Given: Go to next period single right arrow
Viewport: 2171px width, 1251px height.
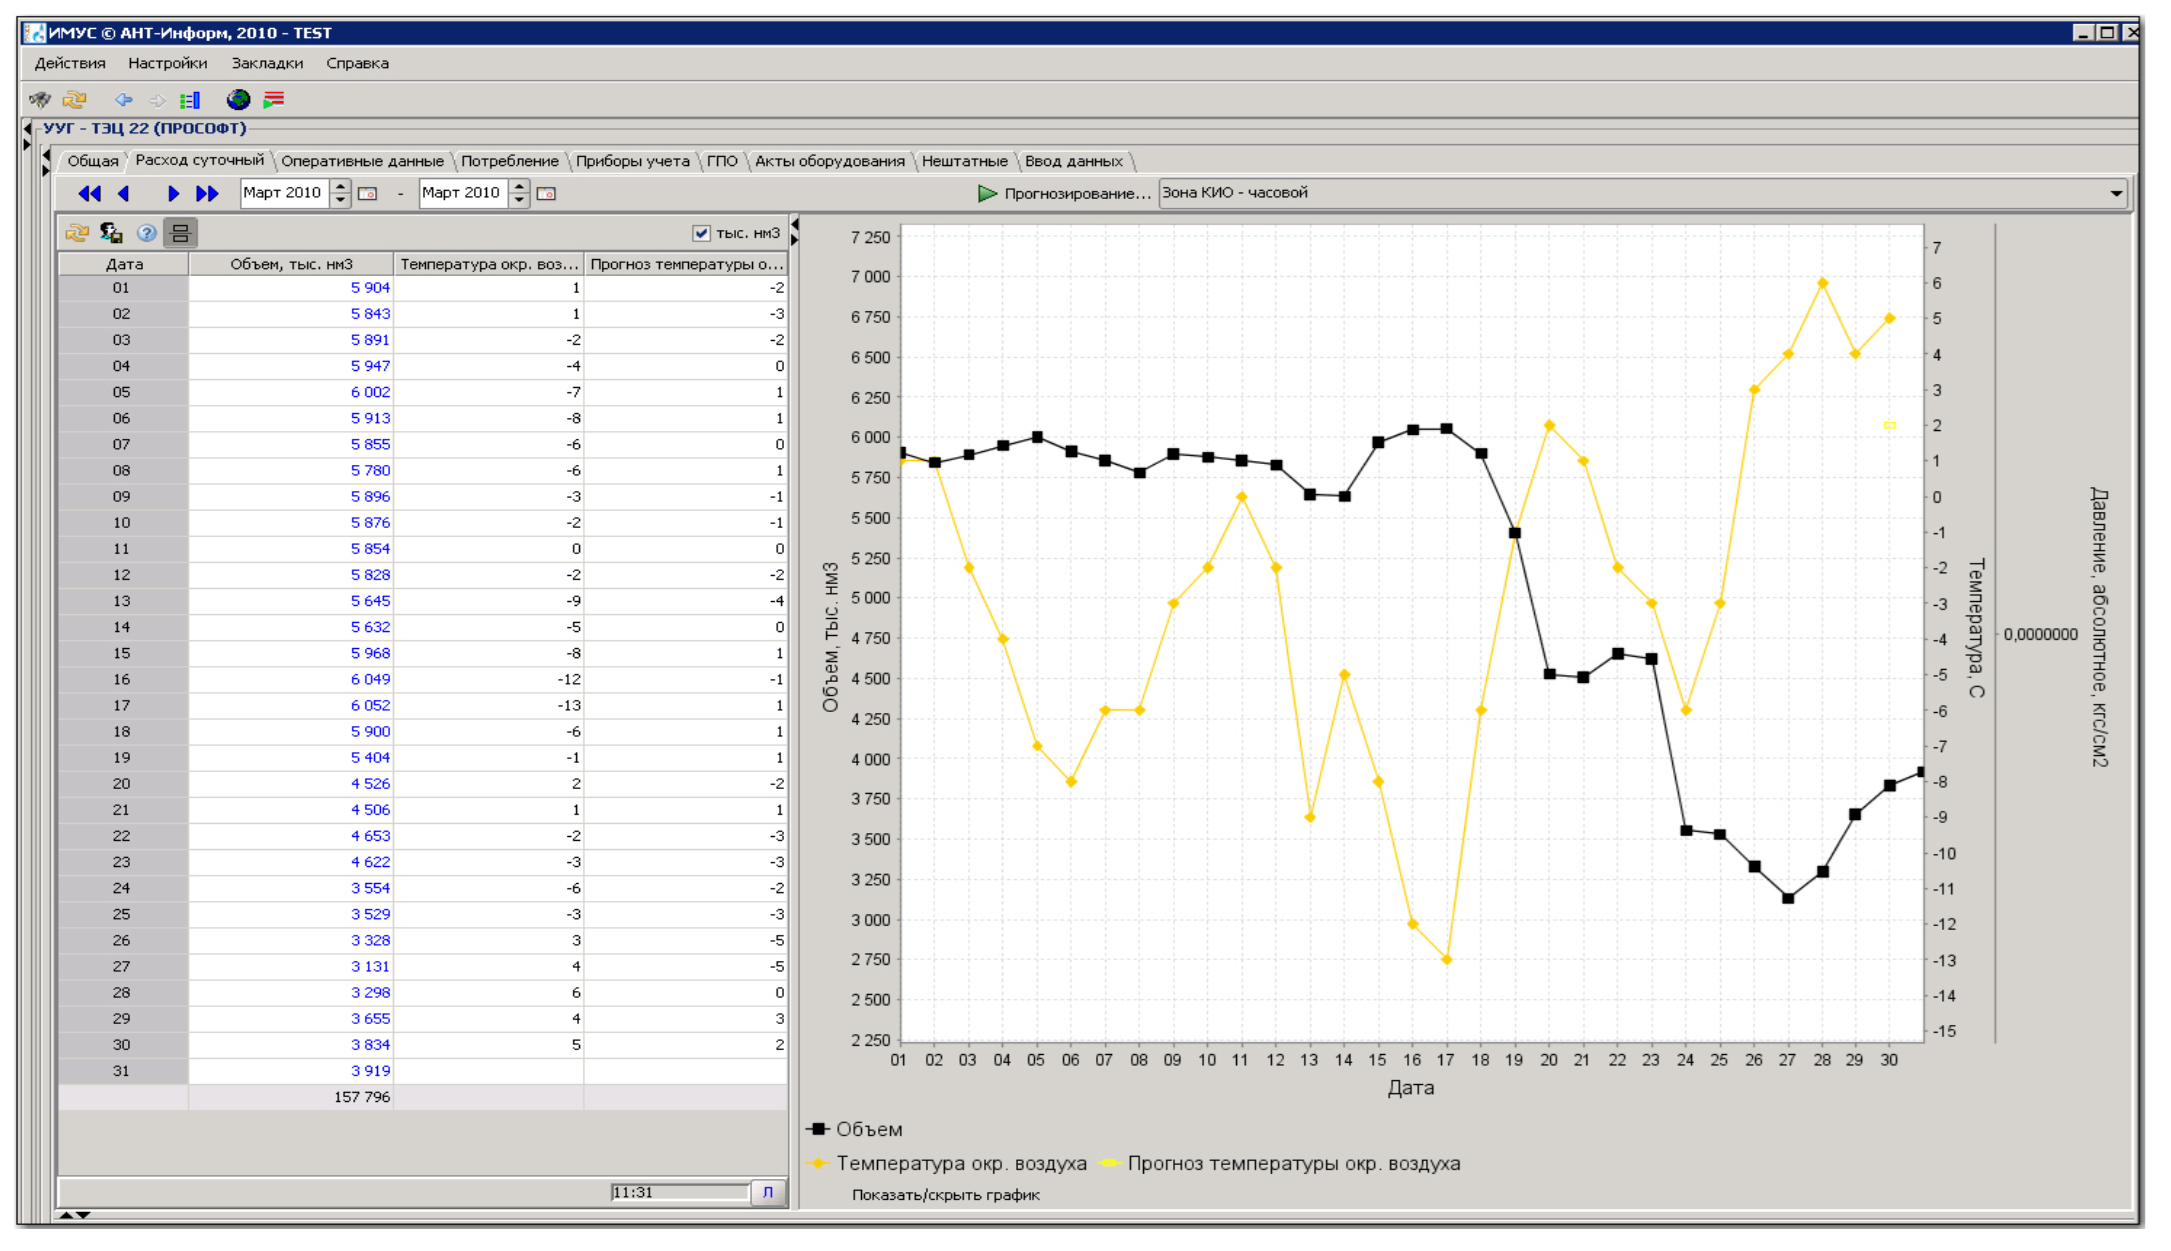Looking at the screenshot, I should [173, 194].
